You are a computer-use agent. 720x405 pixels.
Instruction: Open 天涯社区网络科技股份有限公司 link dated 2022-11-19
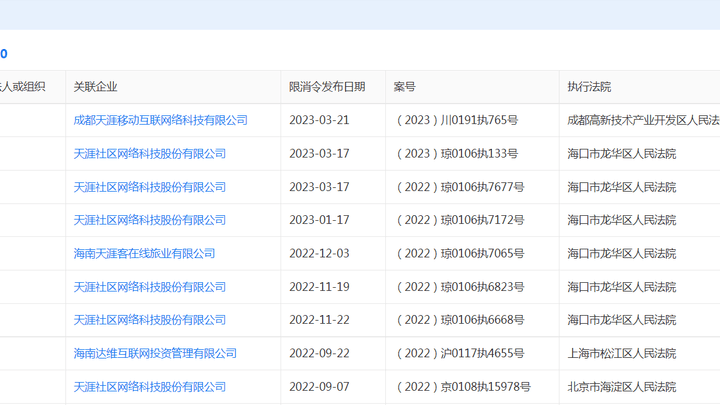(x=150, y=287)
